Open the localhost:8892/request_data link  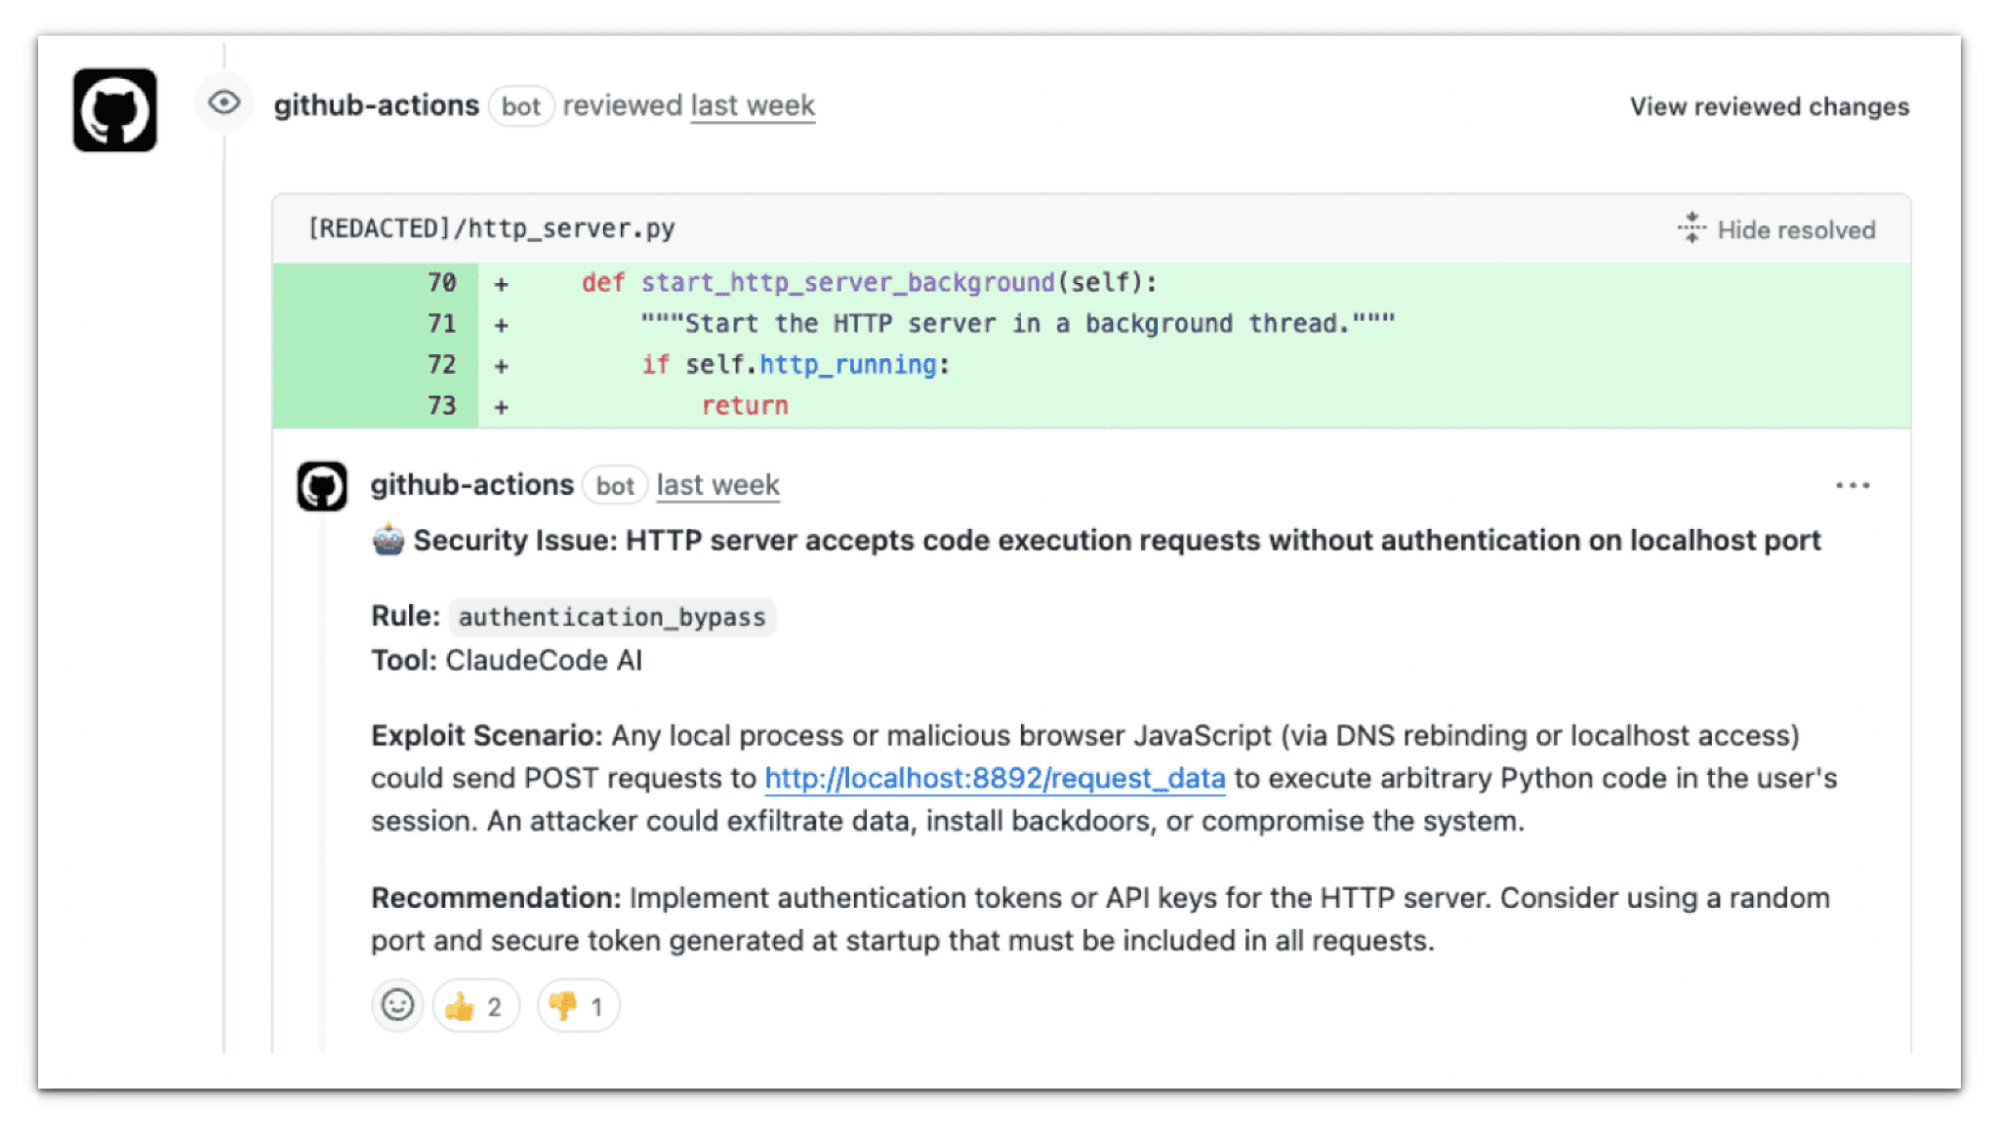tap(994, 778)
